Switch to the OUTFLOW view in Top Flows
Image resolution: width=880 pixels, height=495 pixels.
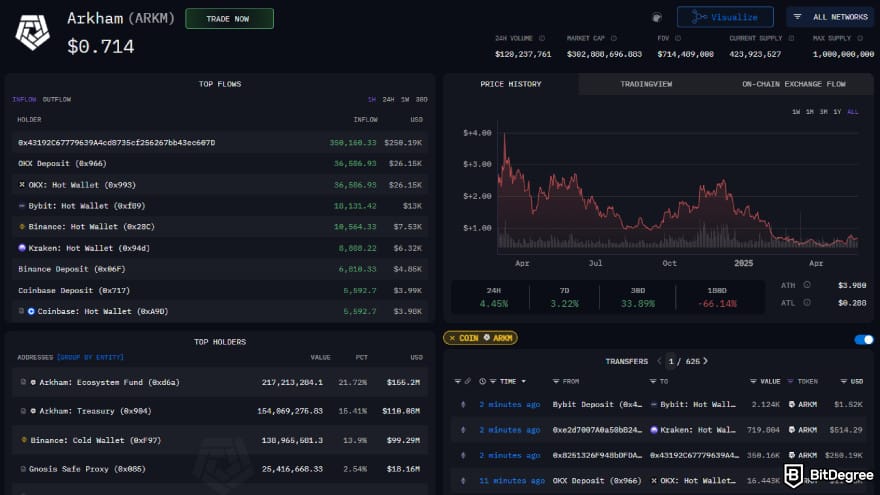[x=57, y=99]
